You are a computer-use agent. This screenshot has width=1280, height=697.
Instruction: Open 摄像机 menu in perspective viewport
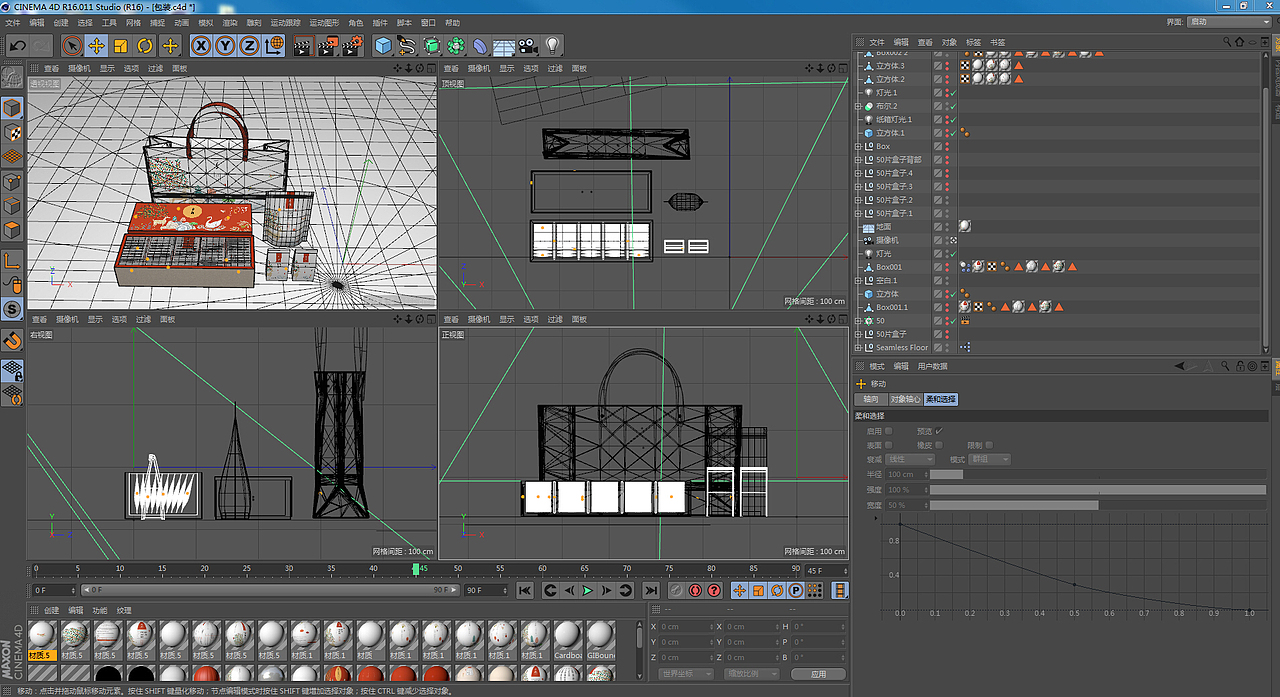point(79,68)
